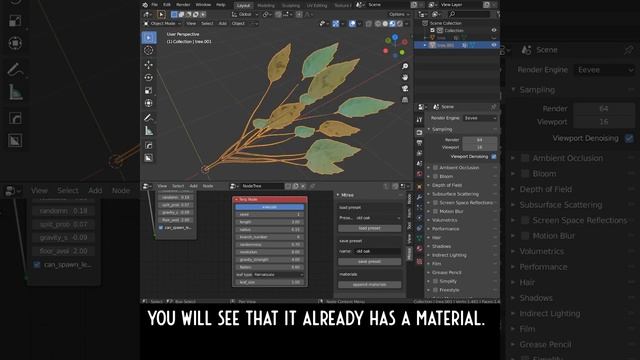Viewport: 640px width, 360px height.
Task: Select the Scale tool
Action: click(x=149, y=90)
